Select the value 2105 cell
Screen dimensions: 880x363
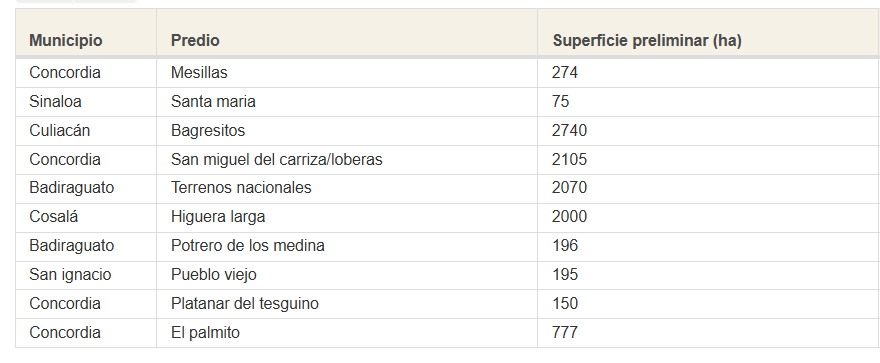tap(708, 160)
